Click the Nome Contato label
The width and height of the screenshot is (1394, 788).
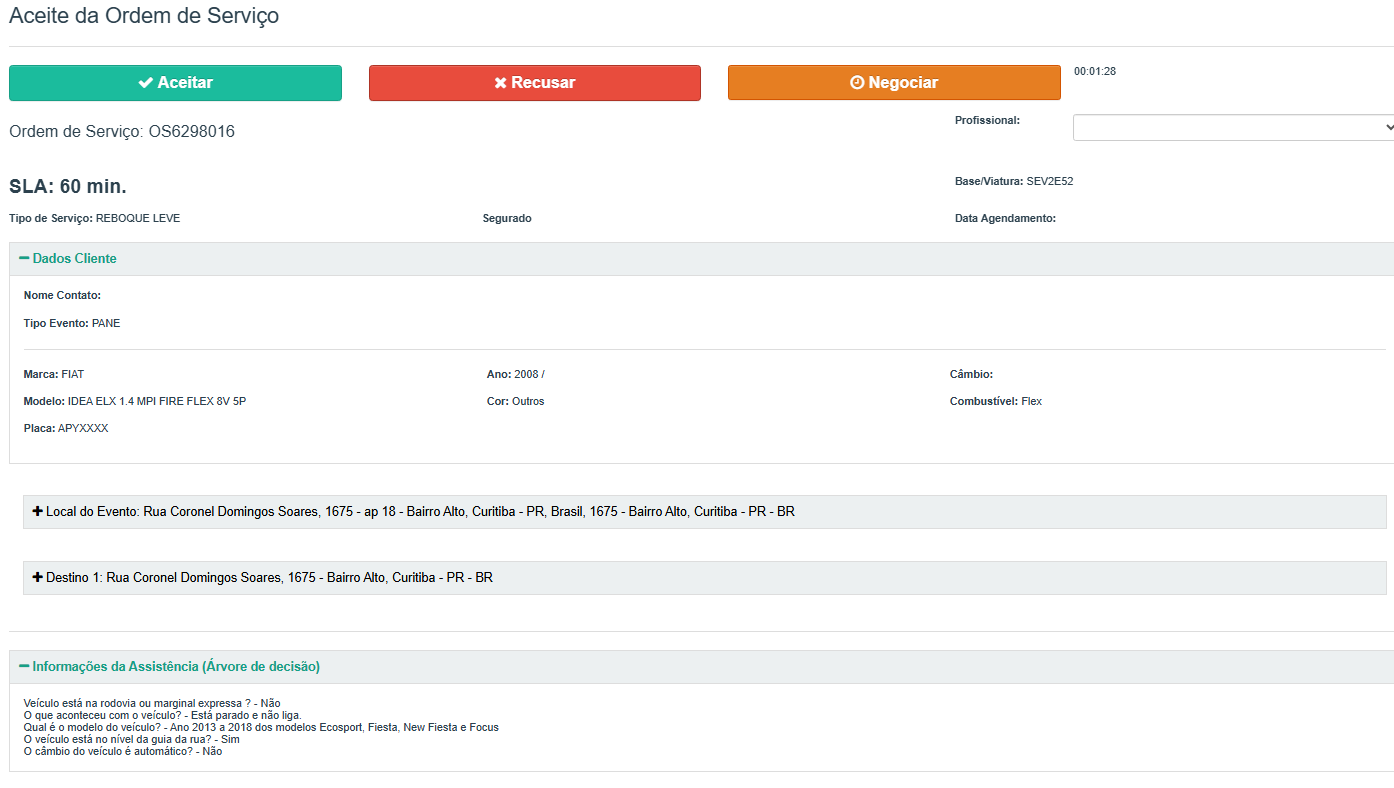coord(62,295)
